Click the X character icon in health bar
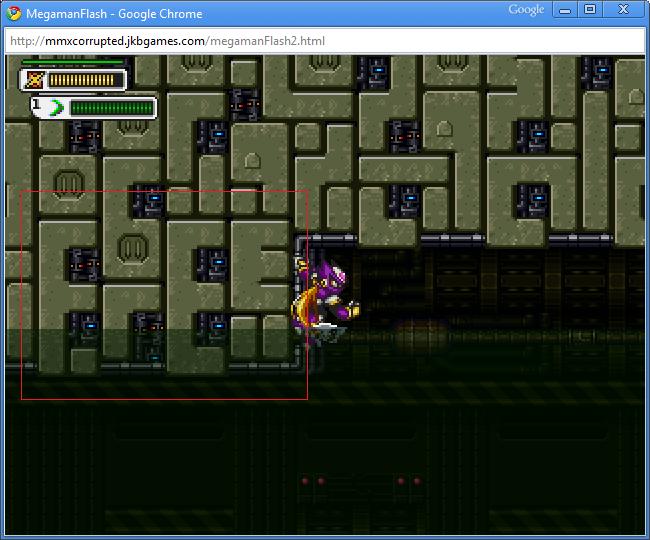Screen dimensions: 650x540 34,80
